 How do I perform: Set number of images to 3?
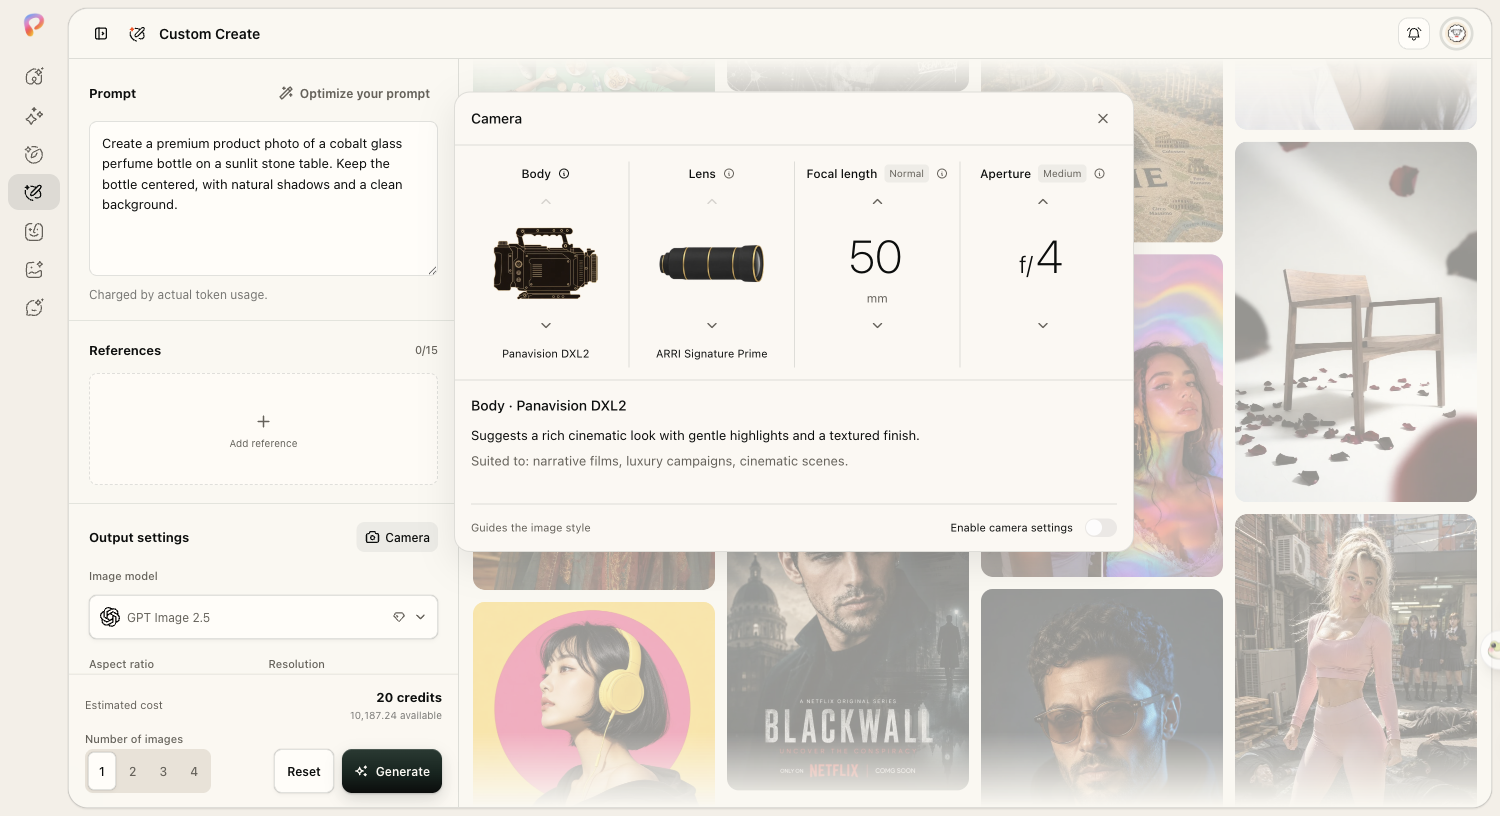tap(163, 772)
